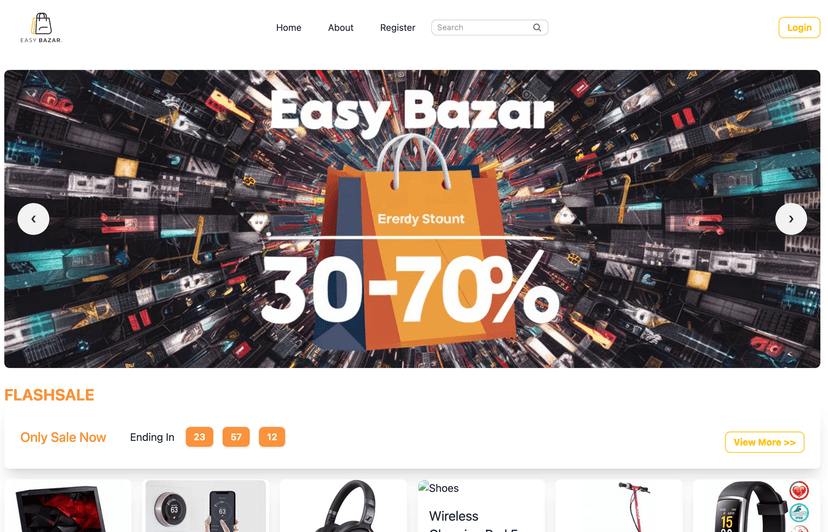Click the Login button
The width and height of the screenshot is (828, 532).
coord(799,27)
